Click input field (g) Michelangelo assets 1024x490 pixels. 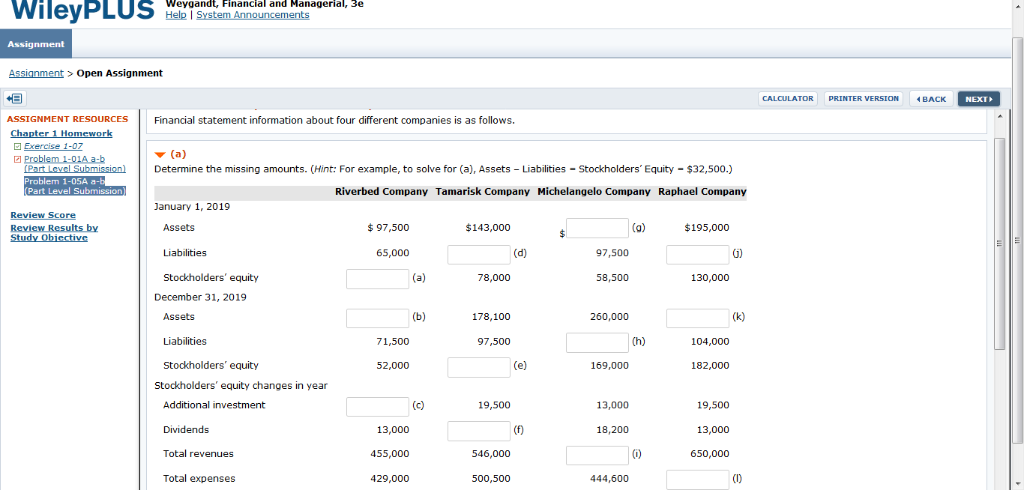coord(598,228)
